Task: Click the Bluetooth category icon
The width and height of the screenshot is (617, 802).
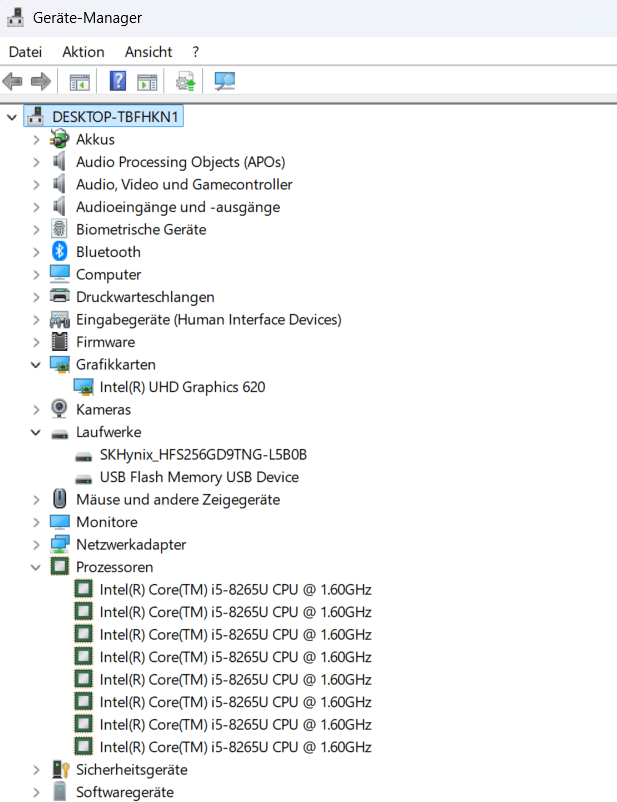Action: coord(59,252)
